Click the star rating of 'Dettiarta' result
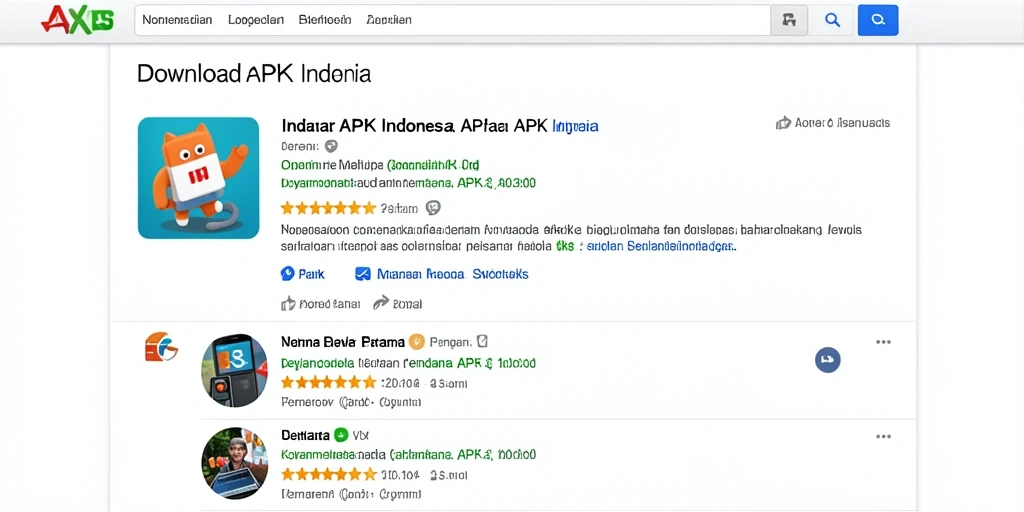This screenshot has height=512, width=1024. (x=328, y=474)
